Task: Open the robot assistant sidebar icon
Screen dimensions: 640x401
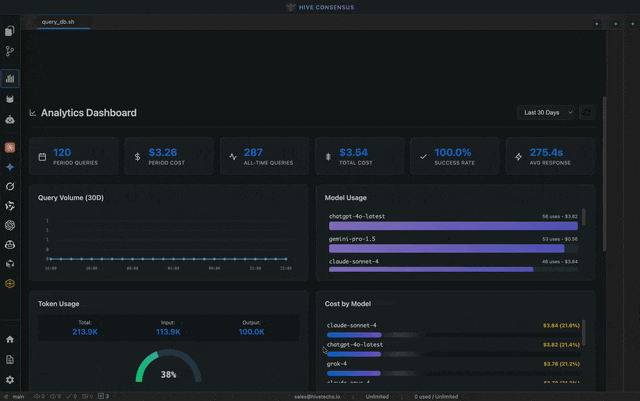Action: point(10,119)
